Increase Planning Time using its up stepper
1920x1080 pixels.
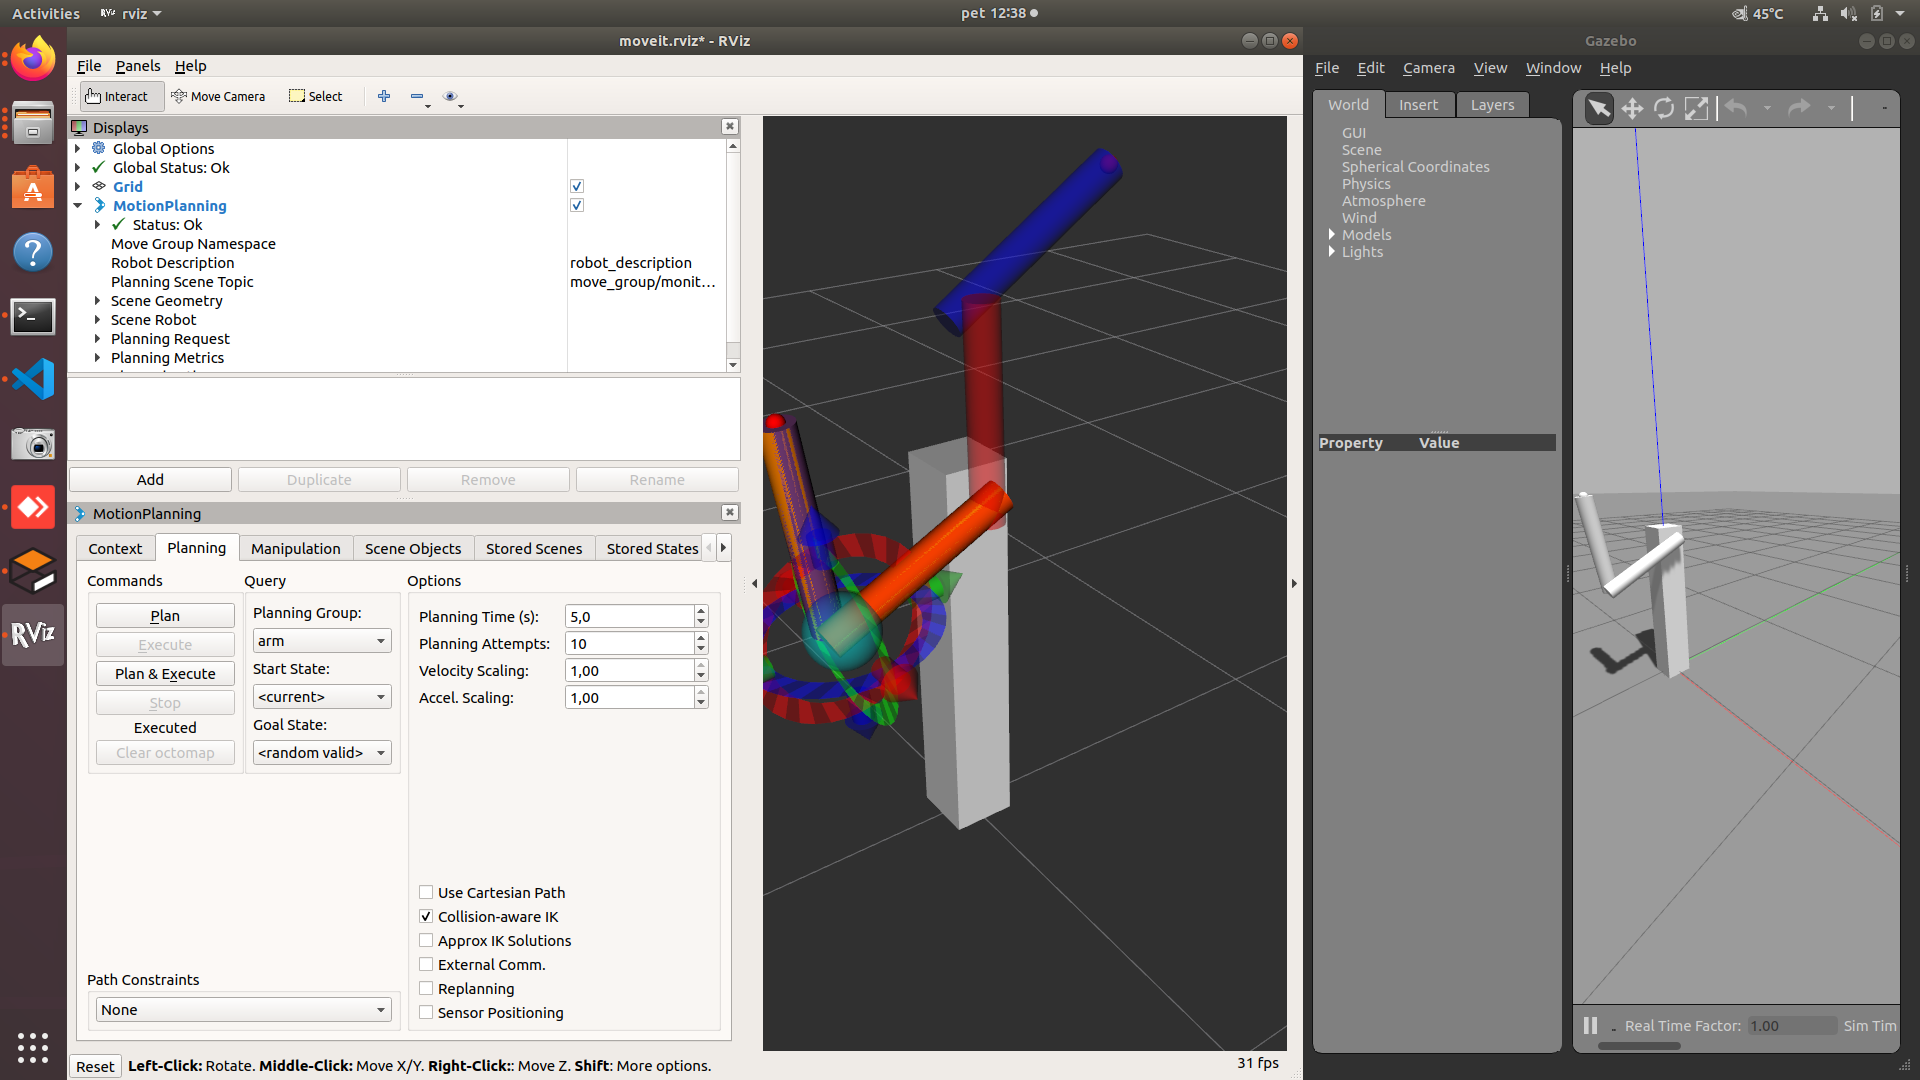coord(700,611)
